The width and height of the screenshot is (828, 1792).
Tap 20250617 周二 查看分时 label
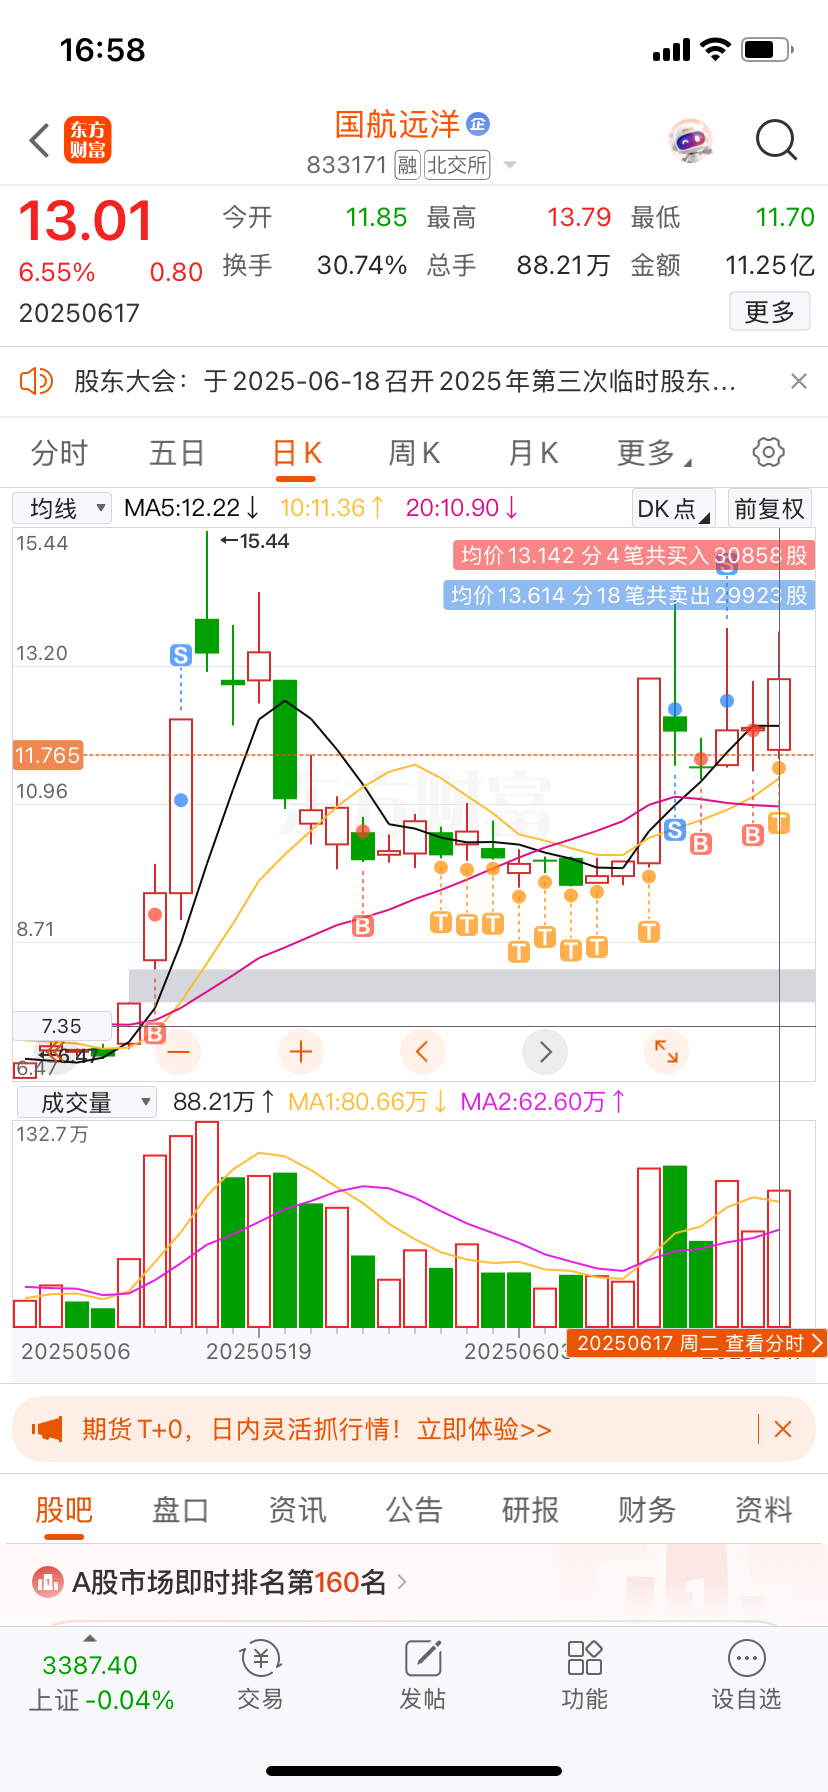(x=696, y=1343)
